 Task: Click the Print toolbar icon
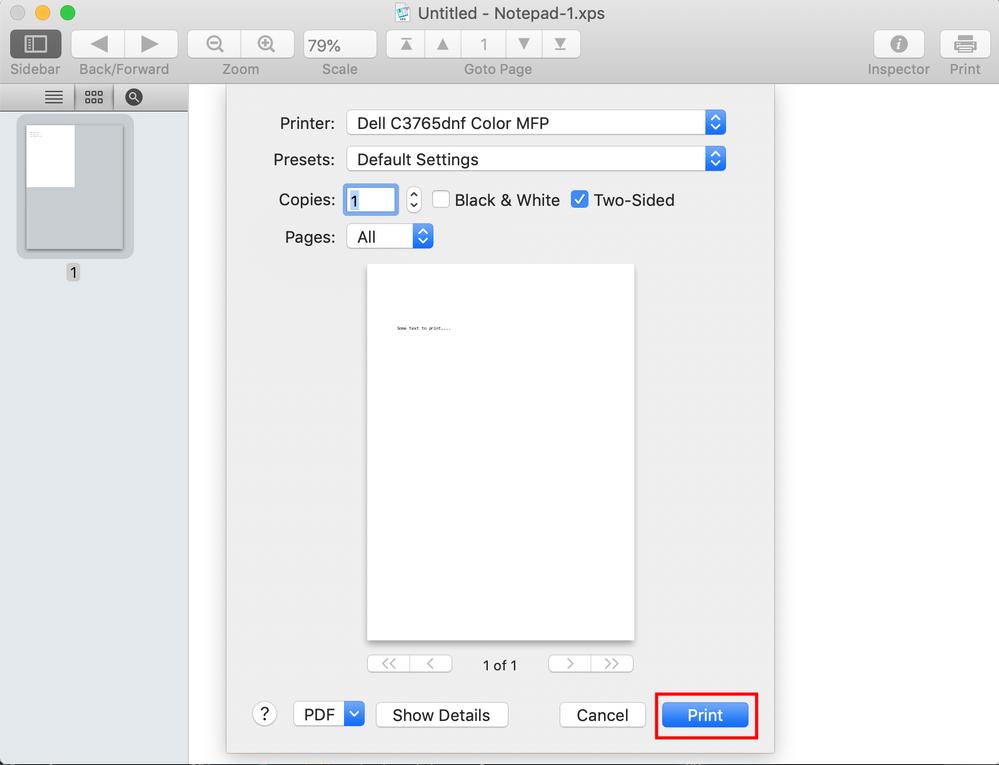coord(965,44)
